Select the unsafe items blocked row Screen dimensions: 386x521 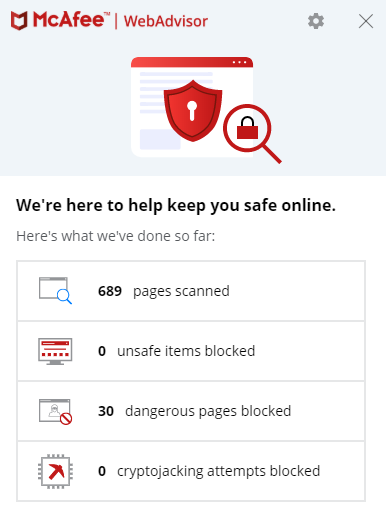click(191, 351)
